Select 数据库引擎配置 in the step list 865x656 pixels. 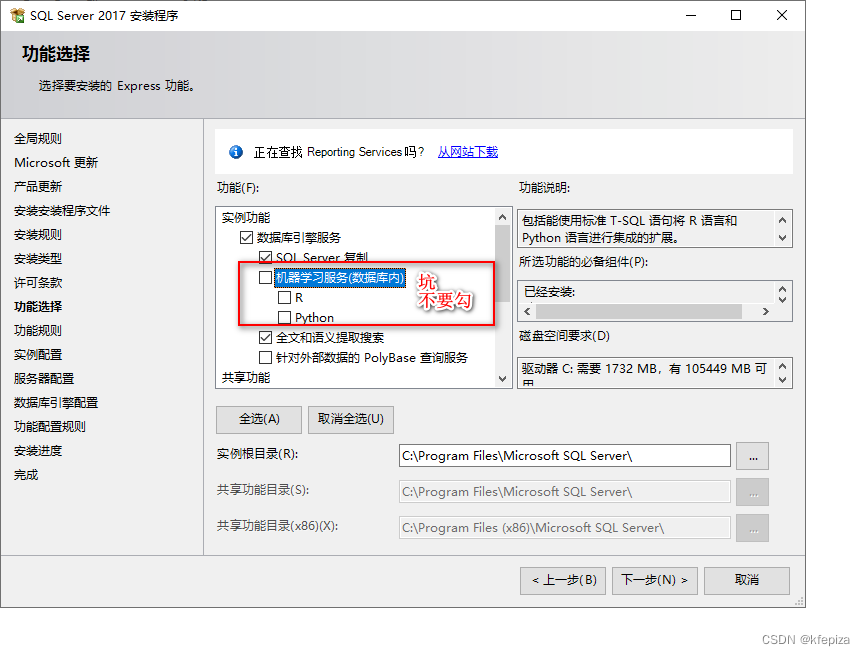pos(56,403)
